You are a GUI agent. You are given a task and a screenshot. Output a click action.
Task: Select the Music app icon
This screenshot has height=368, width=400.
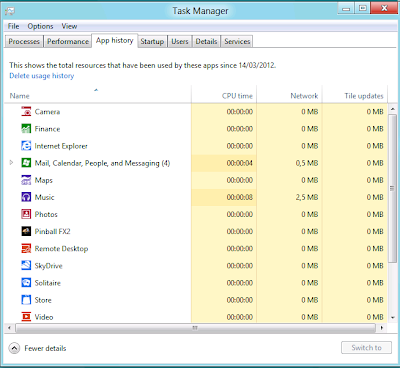[26, 197]
